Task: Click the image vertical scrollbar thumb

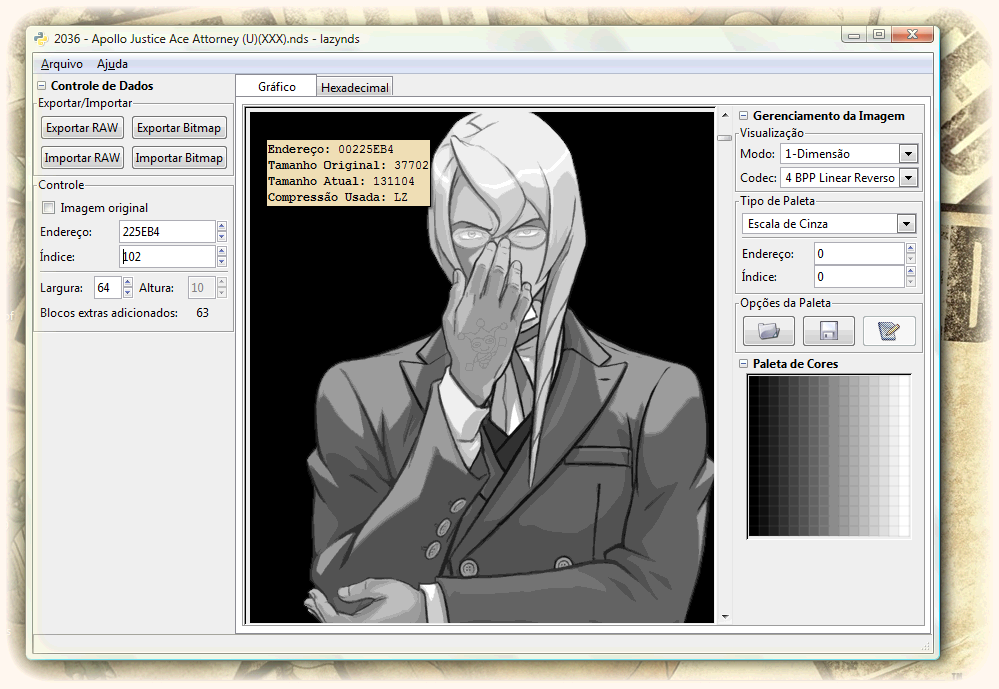Action: (725, 138)
